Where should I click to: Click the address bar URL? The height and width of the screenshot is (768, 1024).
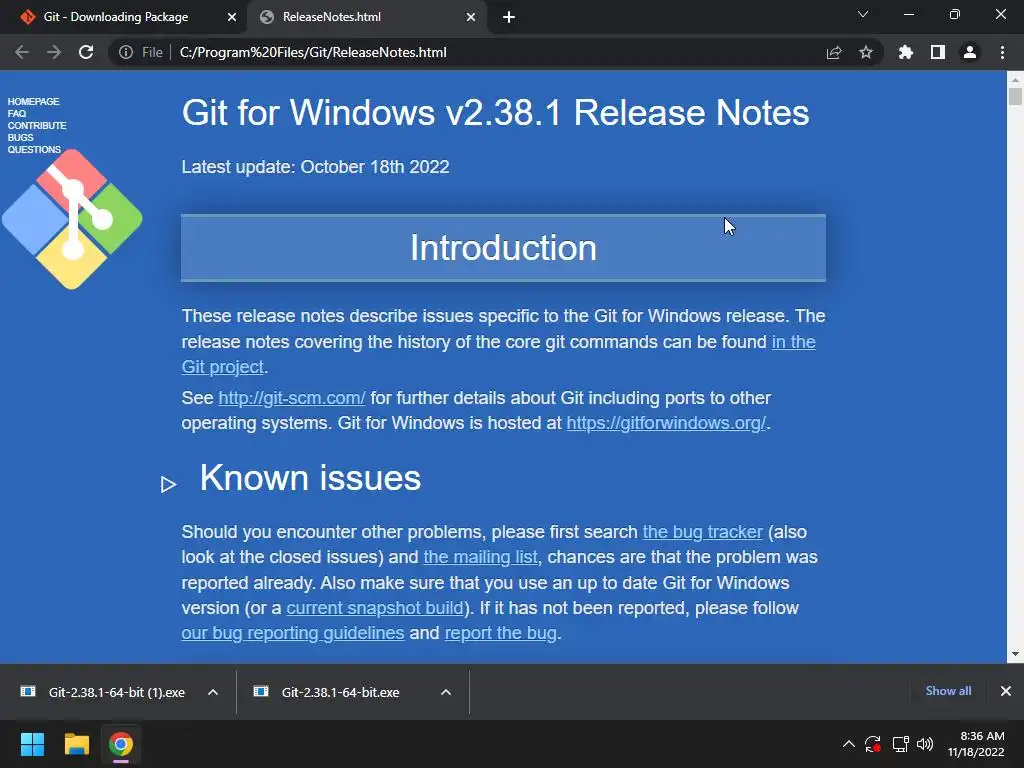pos(313,52)
